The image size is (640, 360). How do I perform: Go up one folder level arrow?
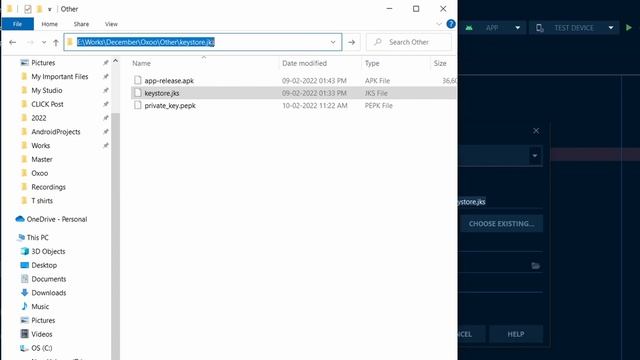pos(56,42)
